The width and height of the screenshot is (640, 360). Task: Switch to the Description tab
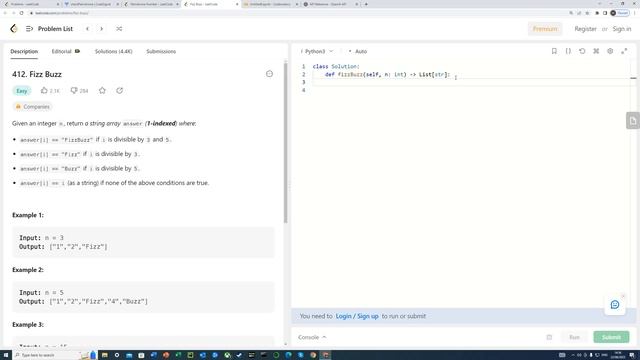coord(24,51)
